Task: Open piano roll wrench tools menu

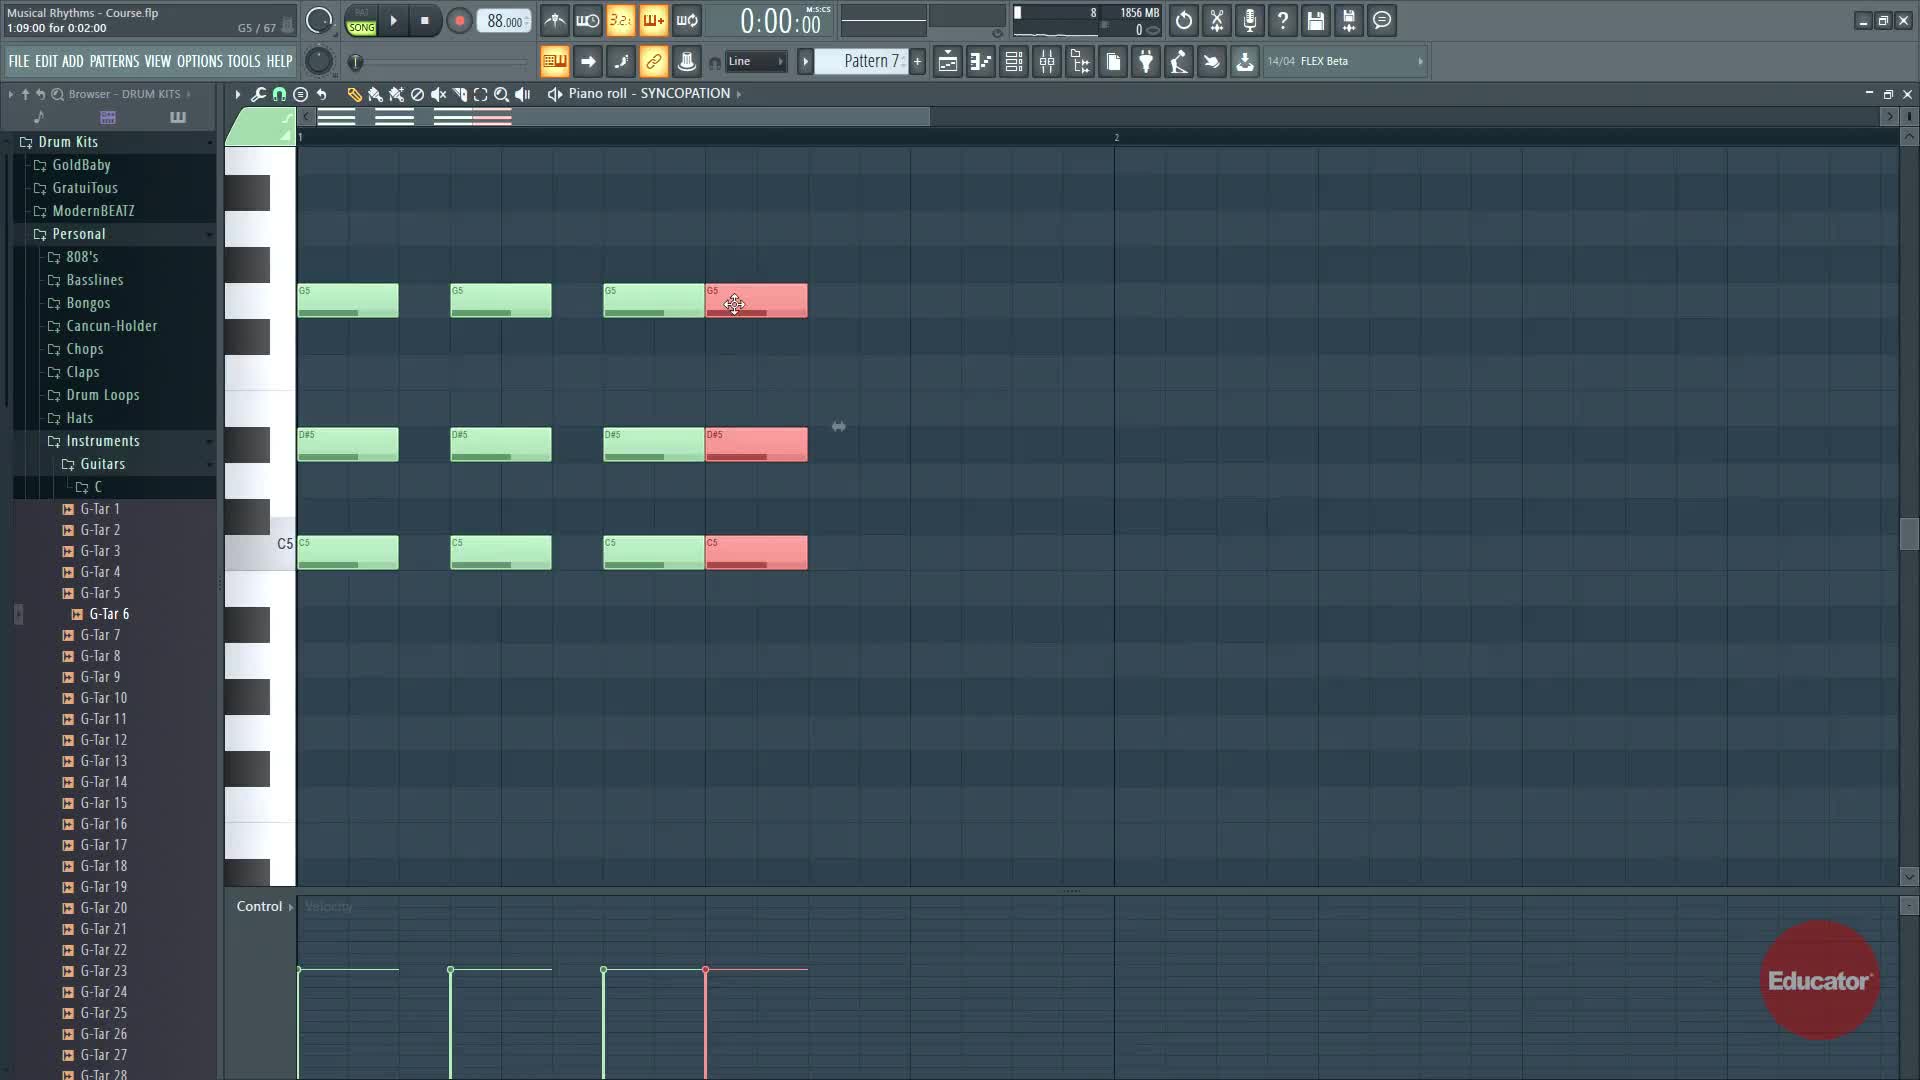Action: (258, 94)
